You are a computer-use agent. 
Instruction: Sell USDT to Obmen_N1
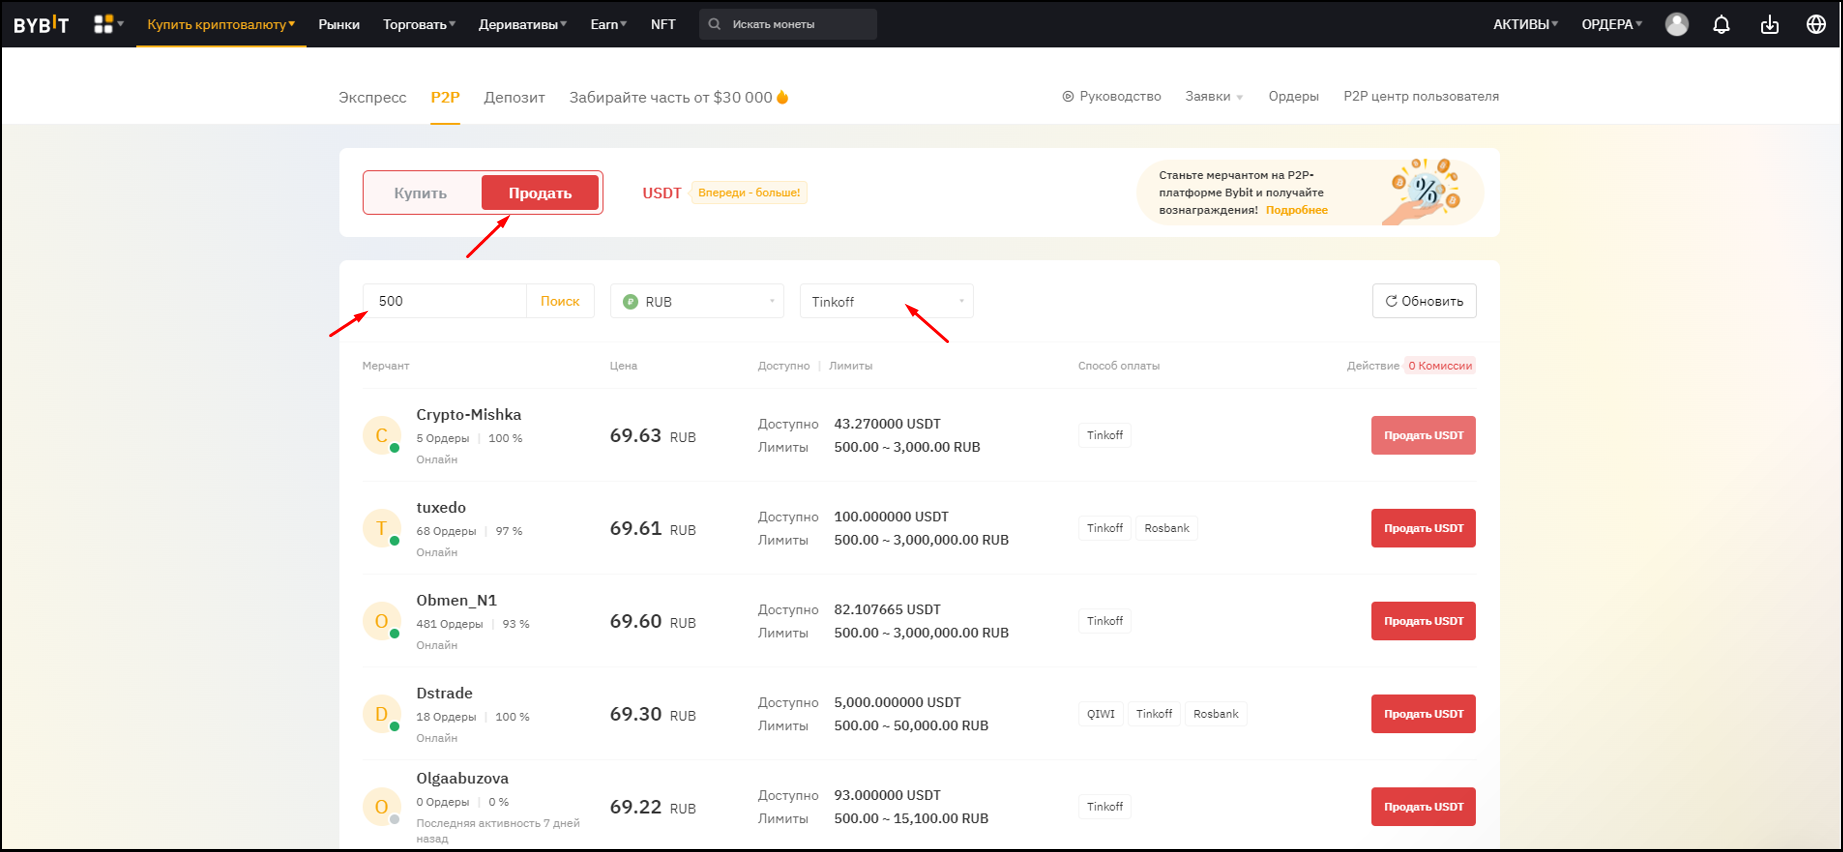click(x=1423, y=621)
